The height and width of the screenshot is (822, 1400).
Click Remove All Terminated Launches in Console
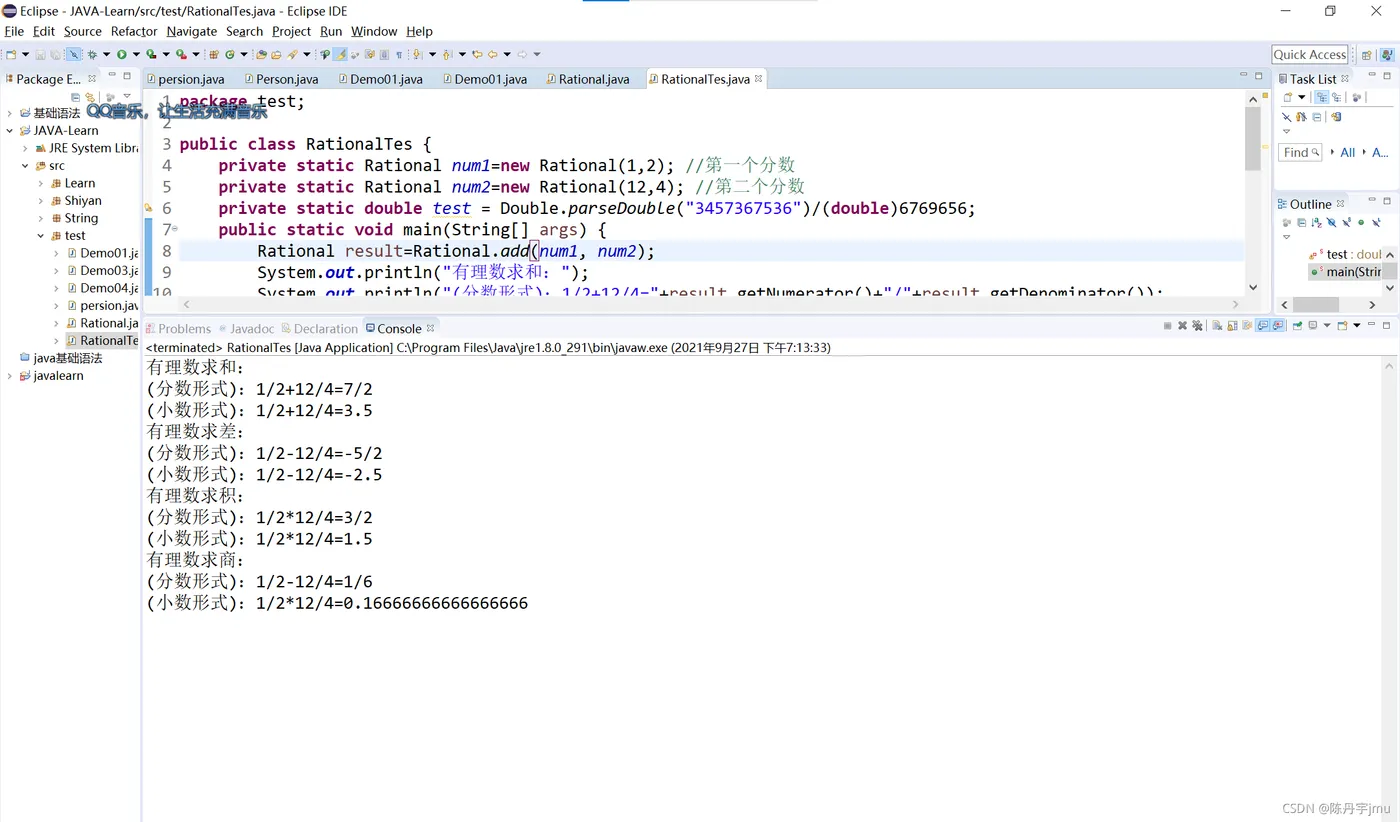(x=1197, y=326)
